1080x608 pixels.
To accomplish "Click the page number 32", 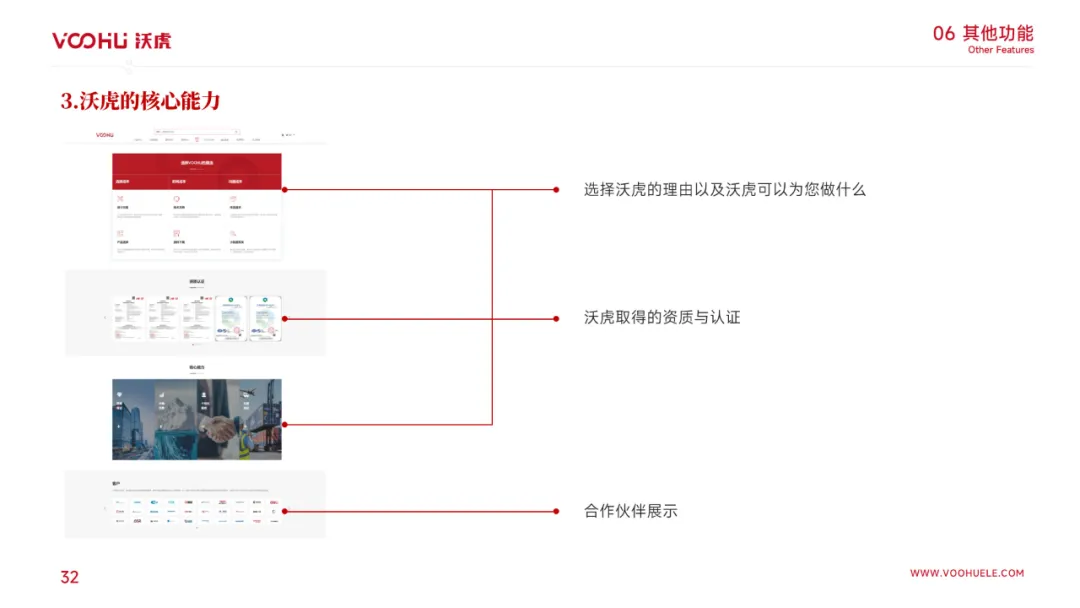I will (70, 577).
